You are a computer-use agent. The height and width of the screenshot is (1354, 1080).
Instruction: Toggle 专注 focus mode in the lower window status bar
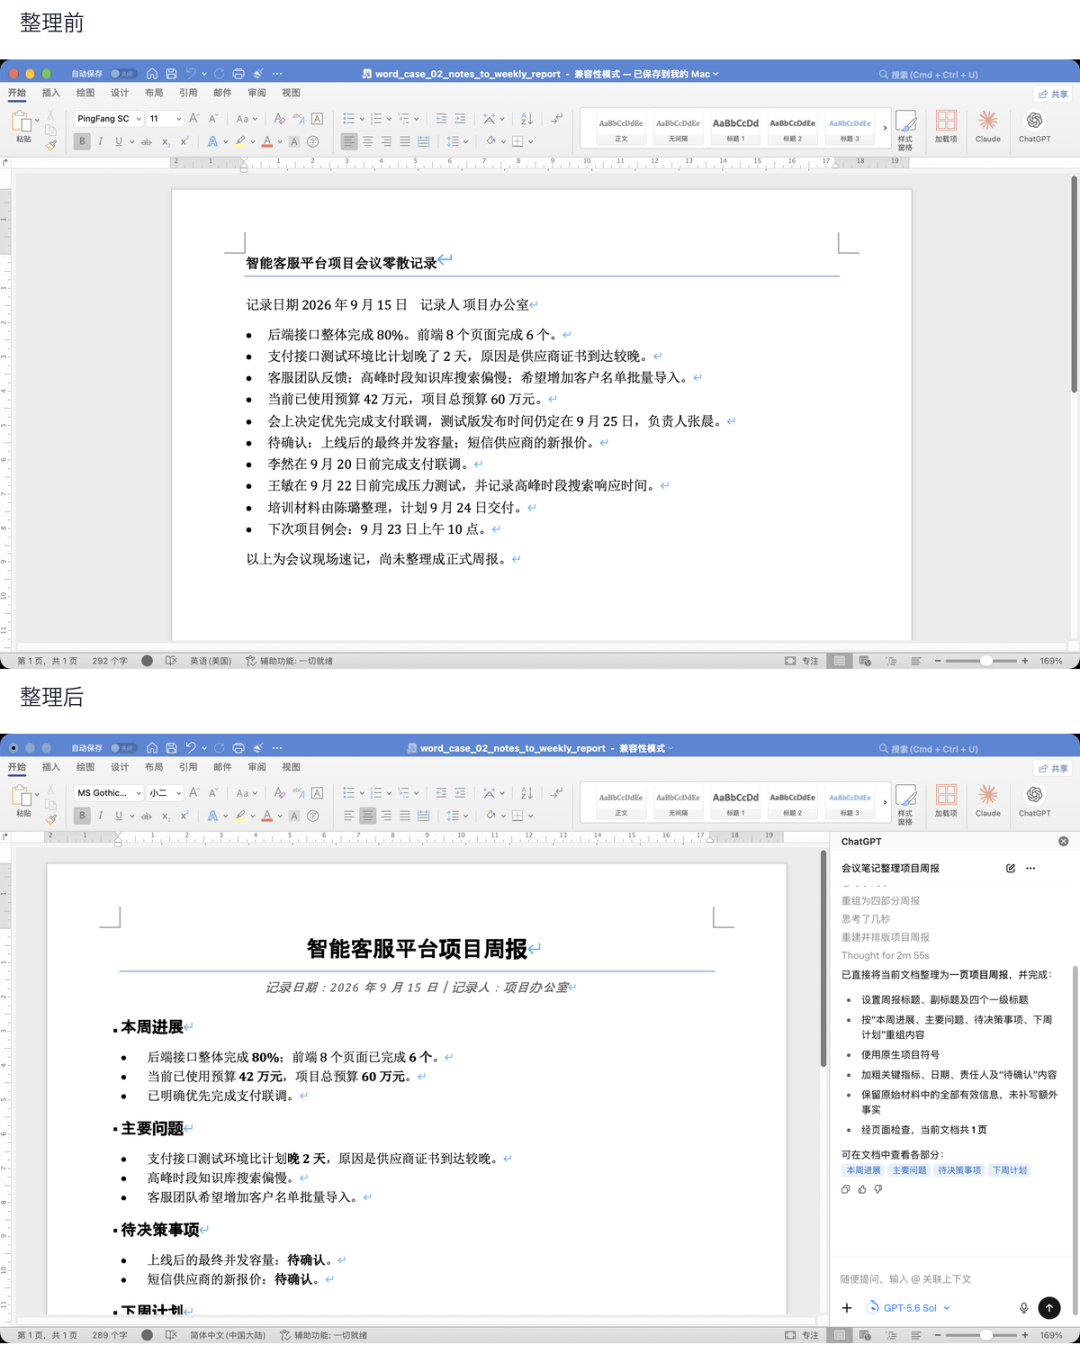tap(802, 1335)
